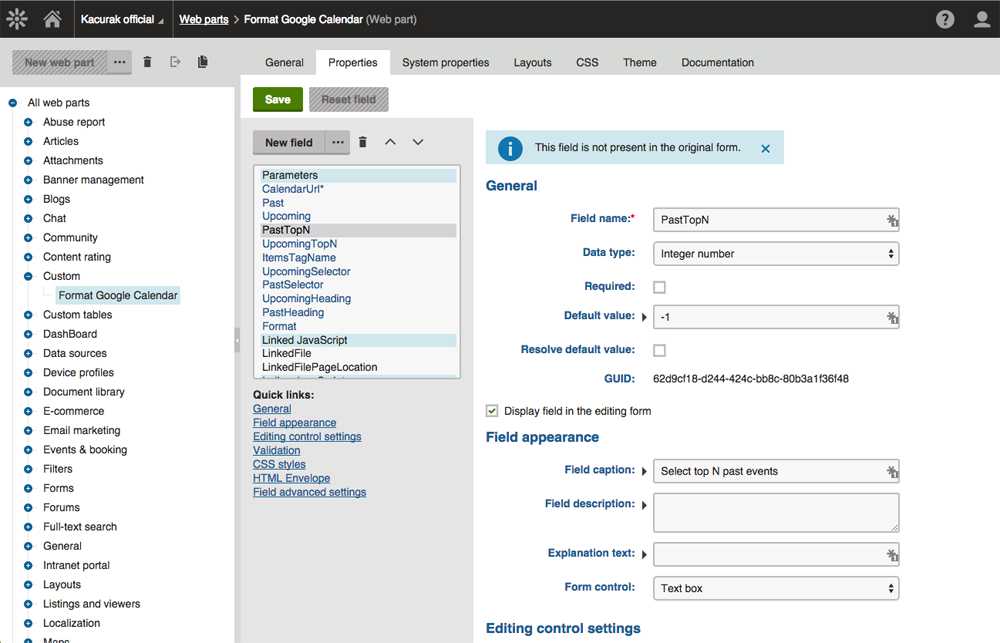This screenshot has height=643, width=1000.
Task: Uncheck Display field in the editing form
Action: (x=492, y=411)
